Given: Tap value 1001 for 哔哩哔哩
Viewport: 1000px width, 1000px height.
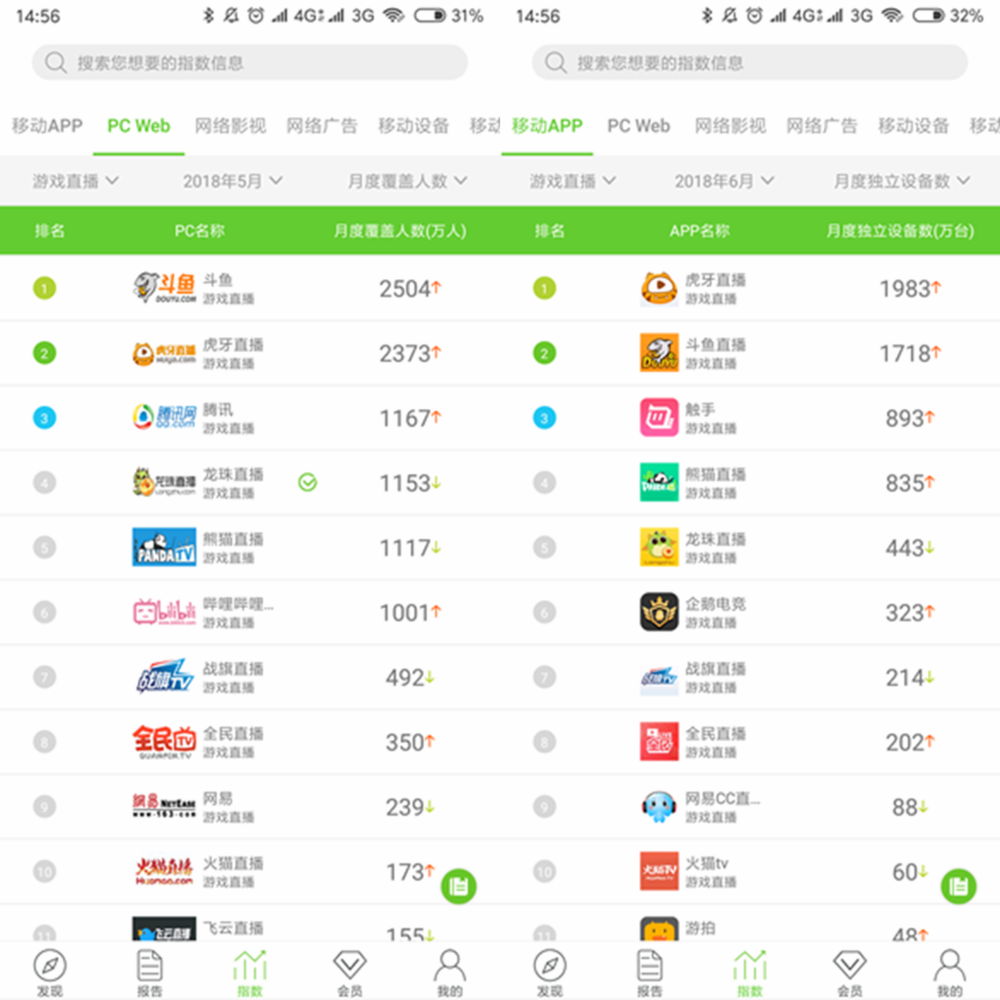Looking at the screenshot, I should pos(405,613).
